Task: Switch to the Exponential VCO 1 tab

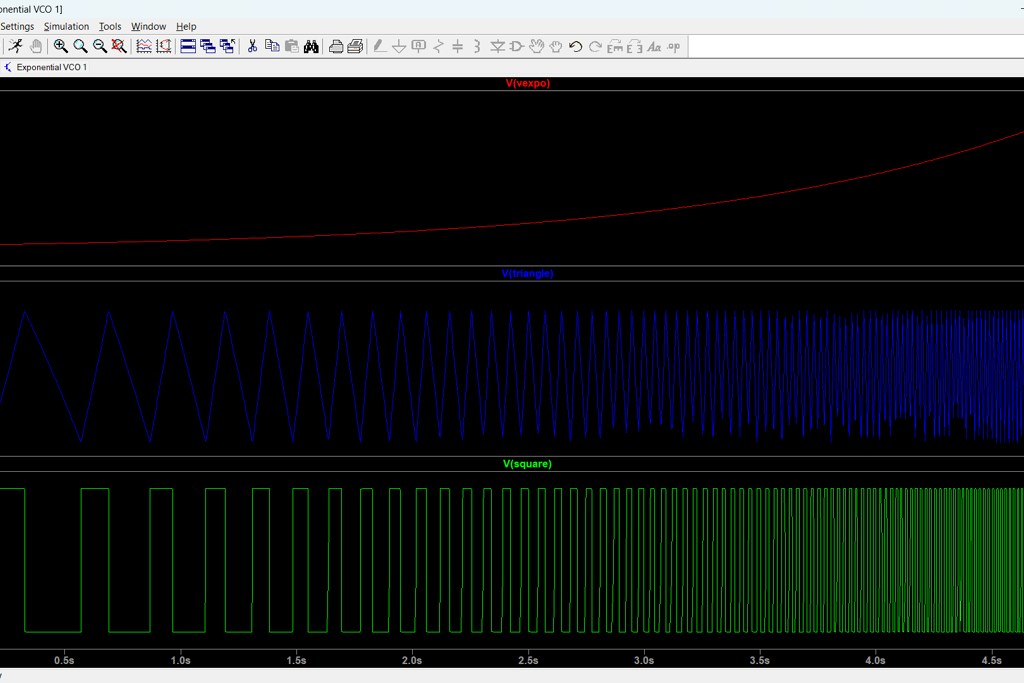Action: point(46,67)
